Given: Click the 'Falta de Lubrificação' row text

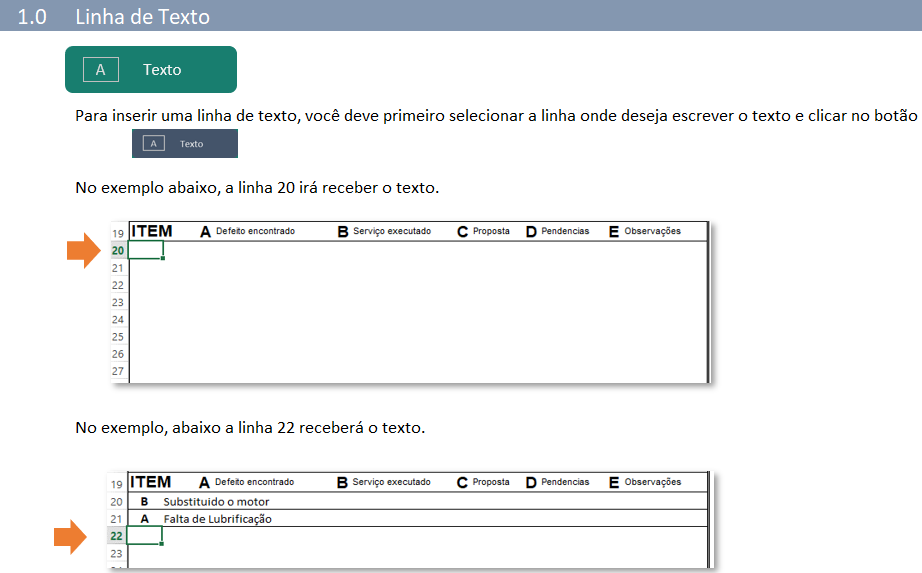Looking at the screenshot, I should [217, 519].
